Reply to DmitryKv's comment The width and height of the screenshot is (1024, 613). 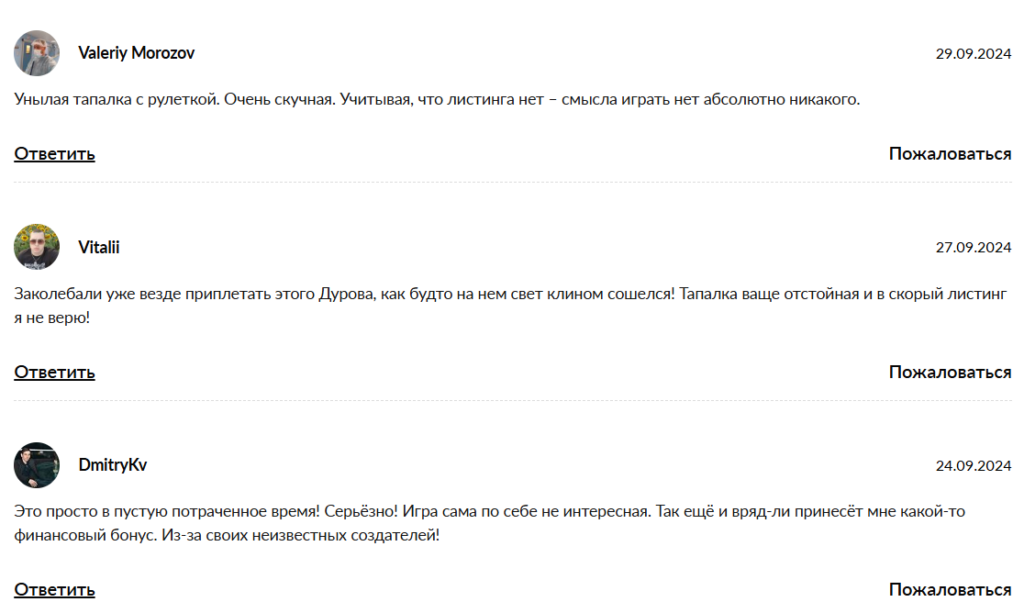pos(55,590)
